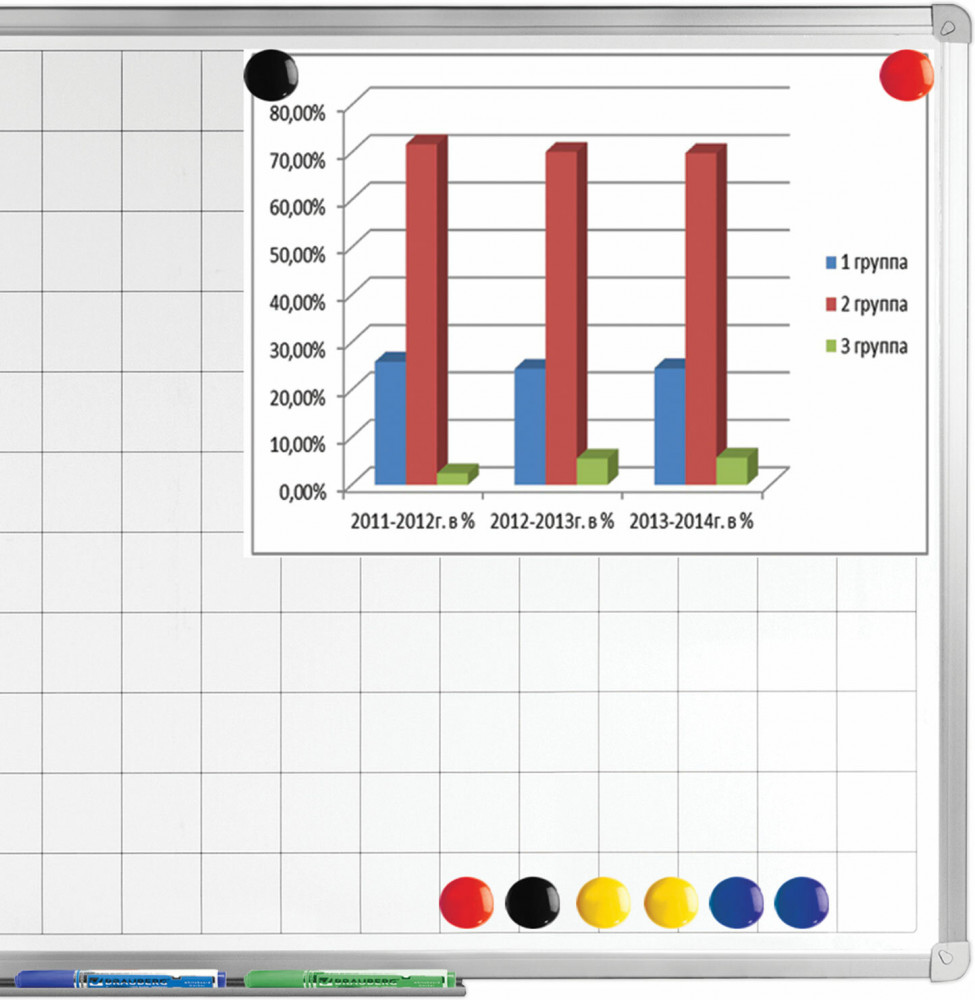Click the rightmost blue magnet in the bottom row
This screenshot has width=975, height=1000.
802,902
